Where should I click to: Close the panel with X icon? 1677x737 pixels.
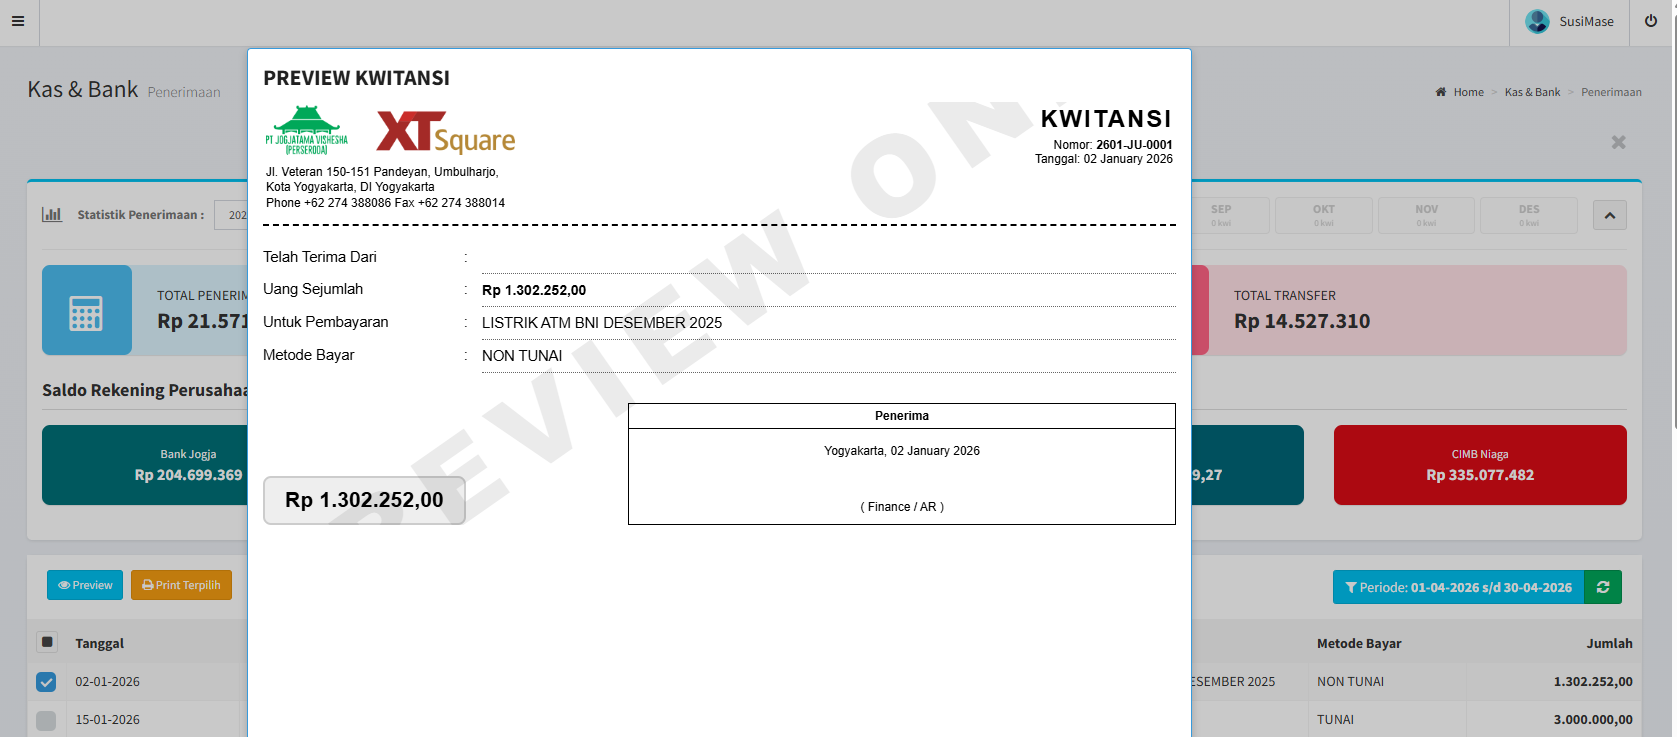(x=1618, y=143)
